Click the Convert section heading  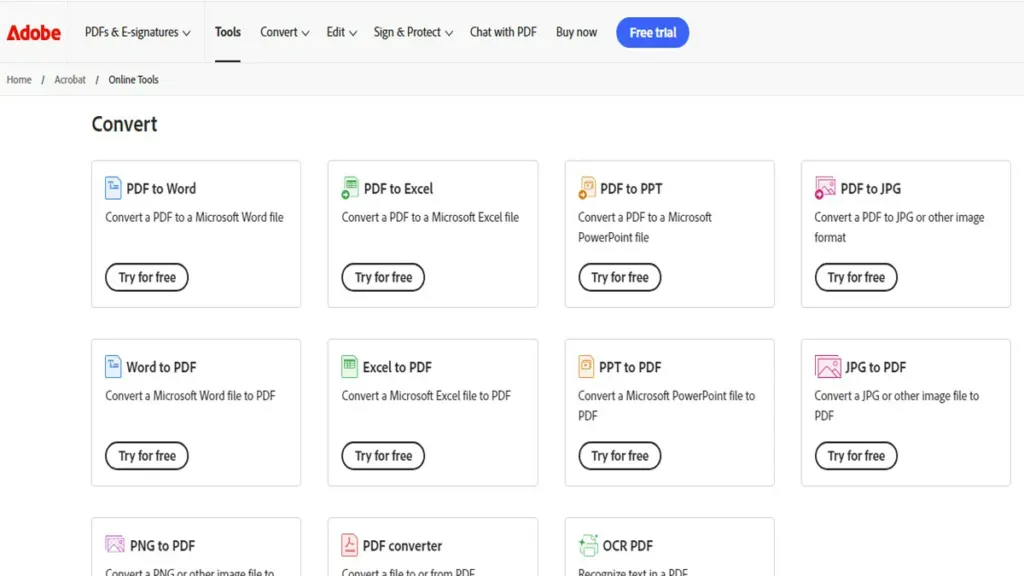[x=124, y=124]
